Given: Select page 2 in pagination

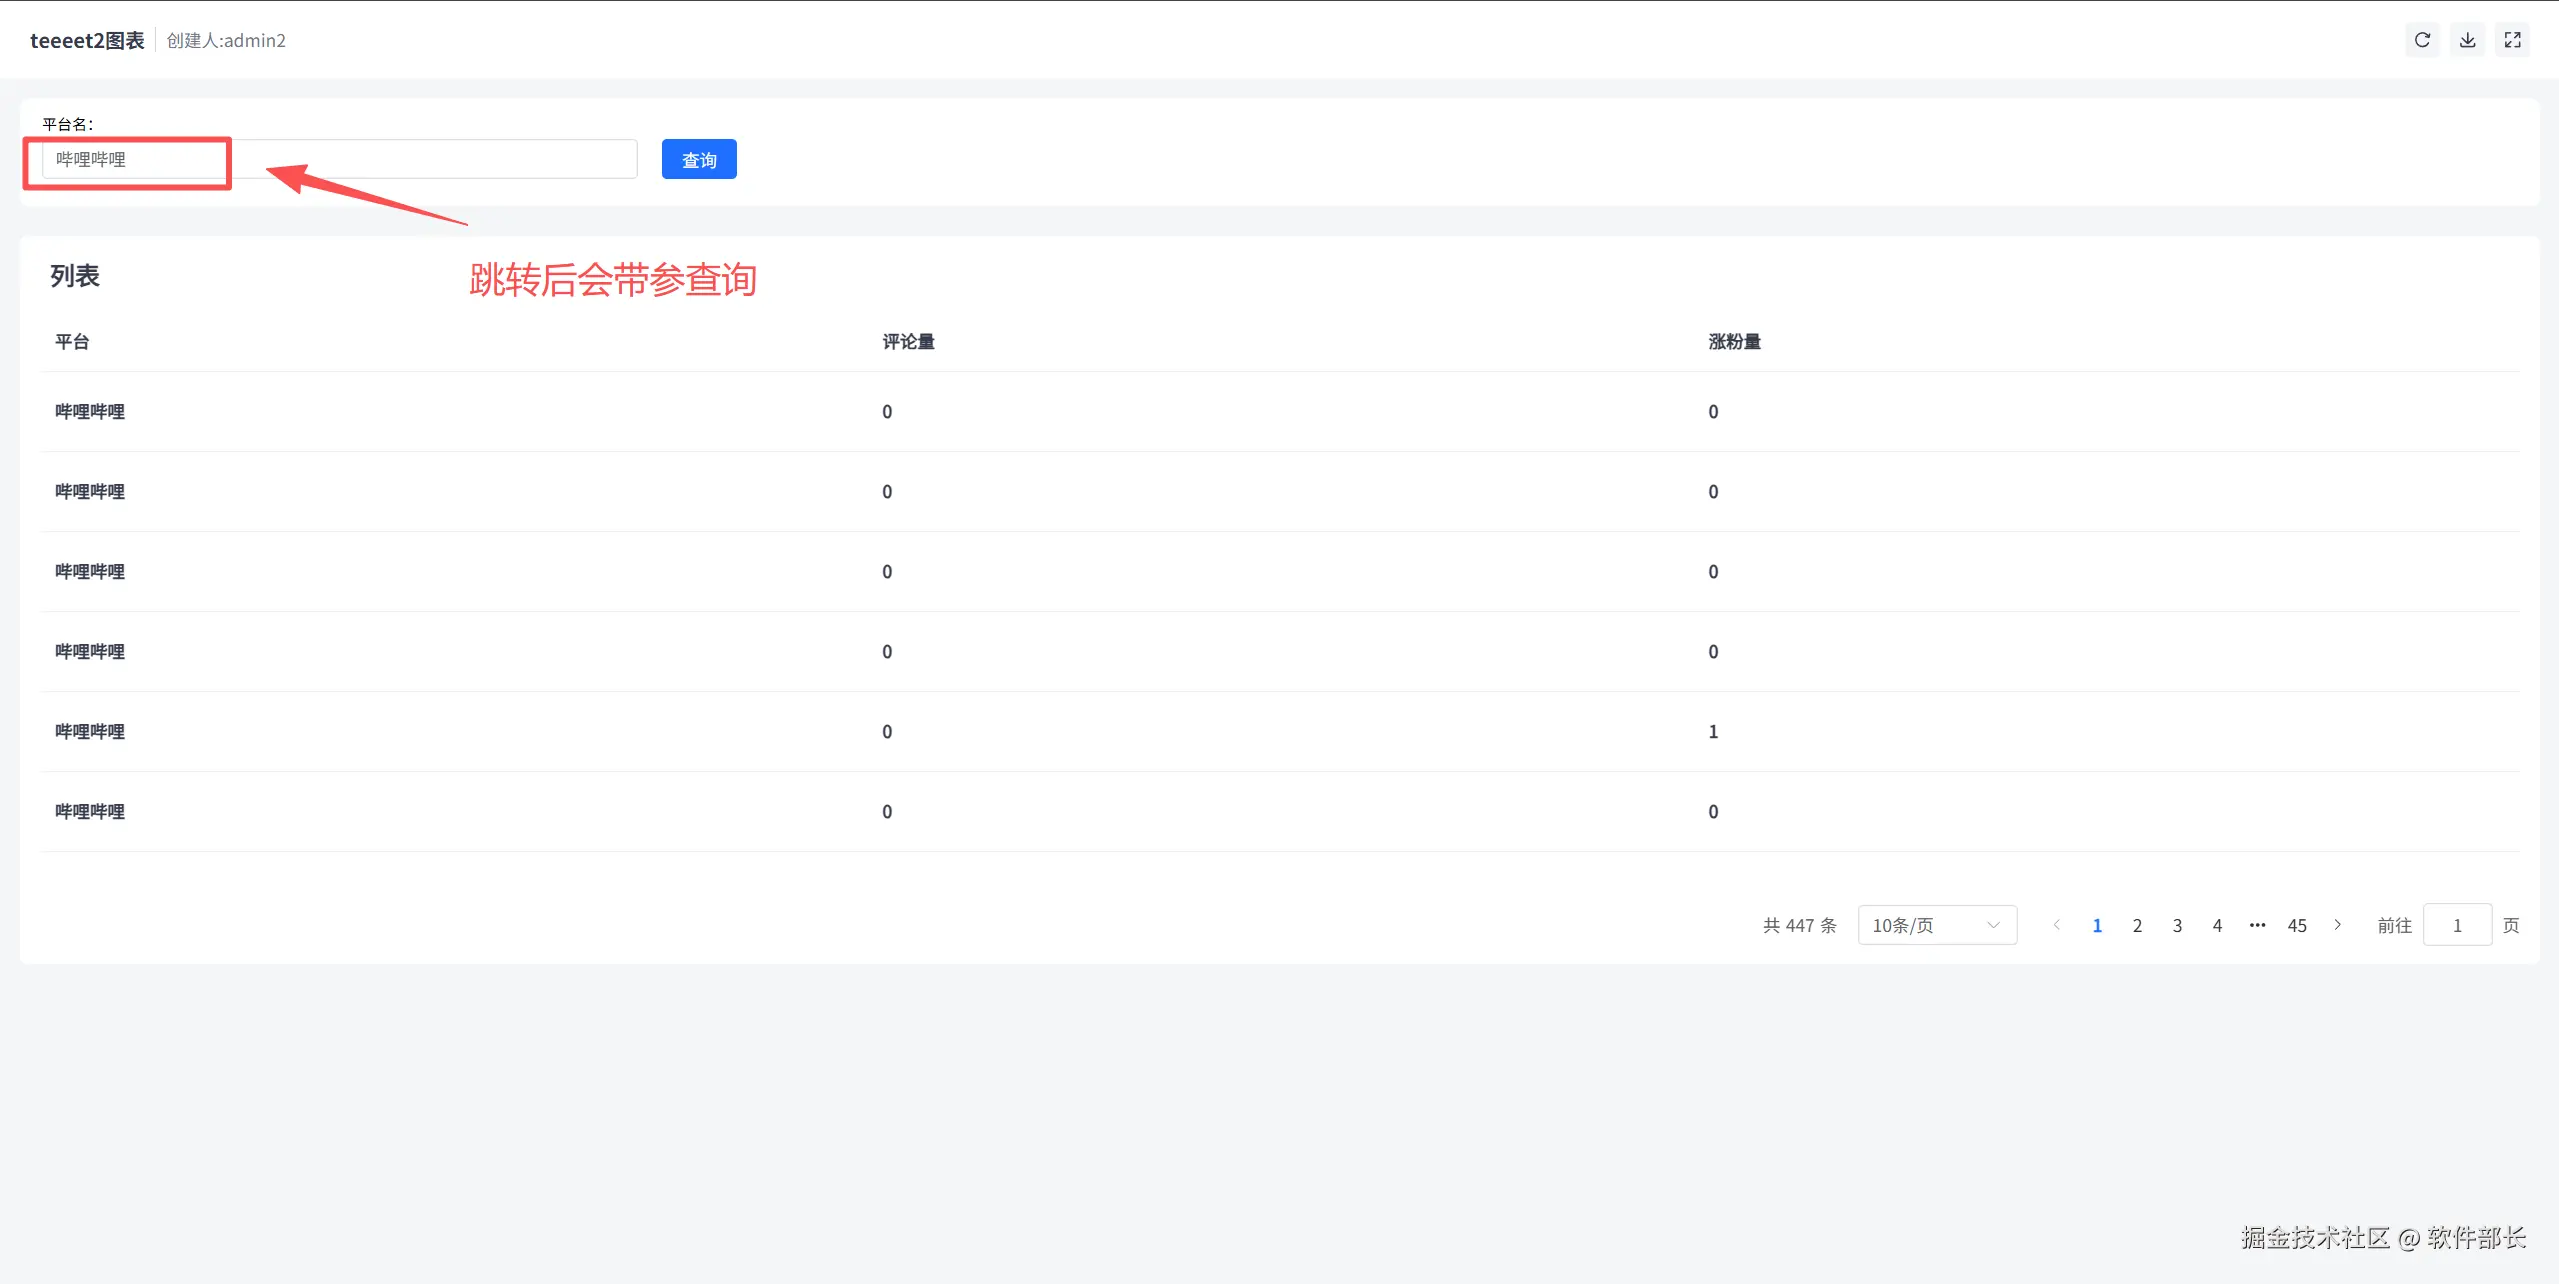Looking at the screenshot, I should pos(2137,925).
